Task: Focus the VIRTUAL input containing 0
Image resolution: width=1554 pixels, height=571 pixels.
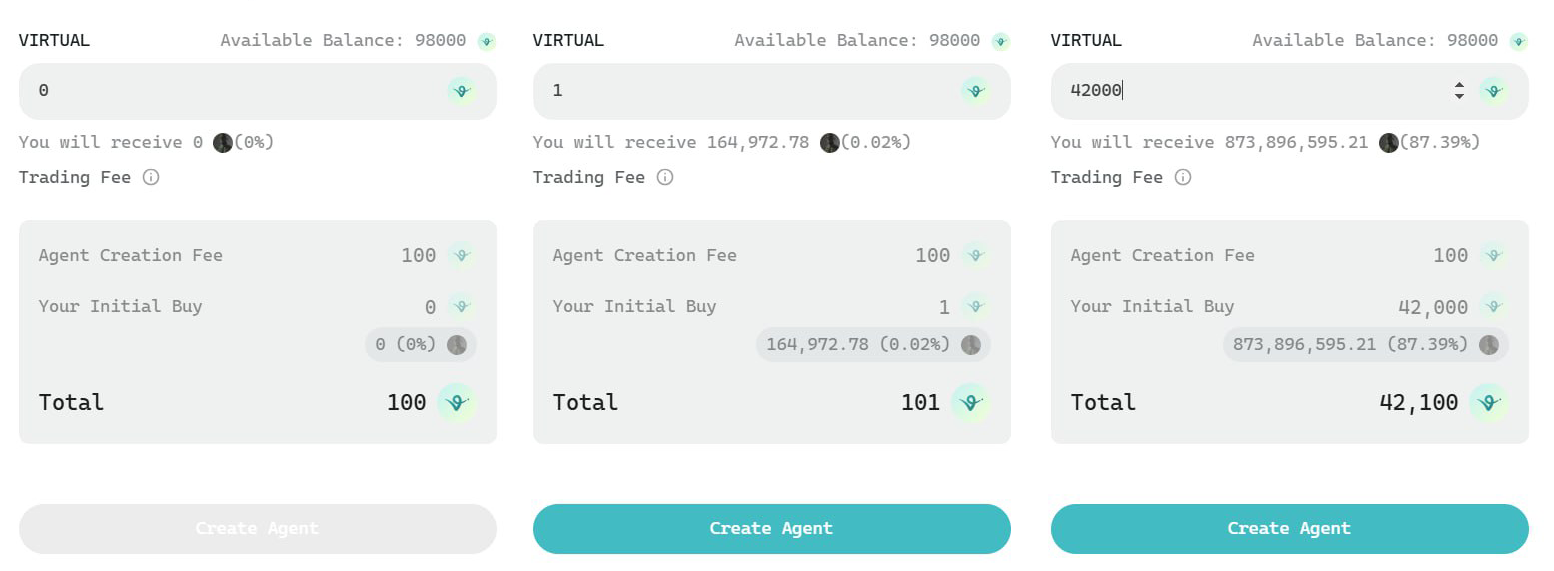Action: pos(230,91)
